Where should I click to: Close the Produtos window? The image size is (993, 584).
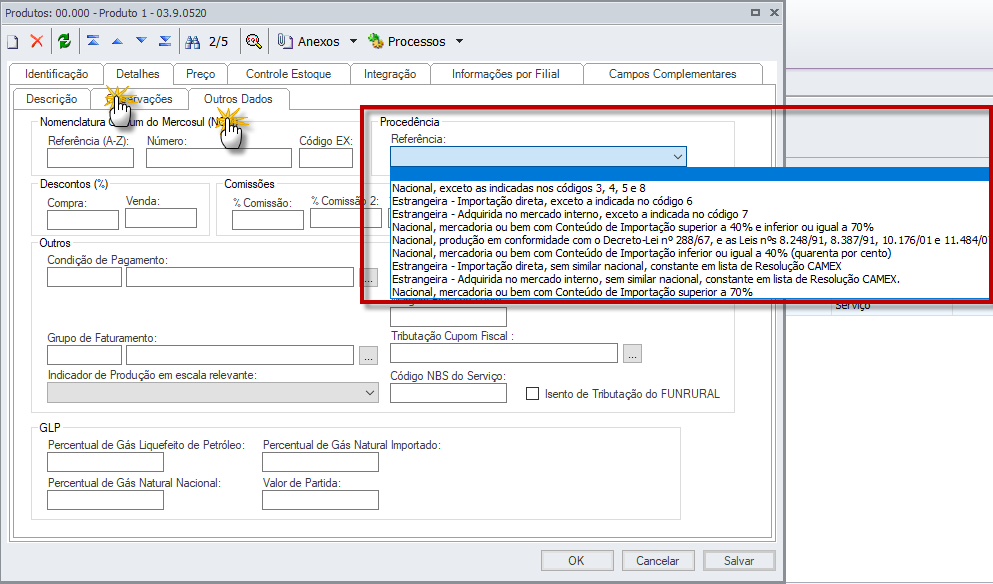pyautogui.click(x=774, y=13)
